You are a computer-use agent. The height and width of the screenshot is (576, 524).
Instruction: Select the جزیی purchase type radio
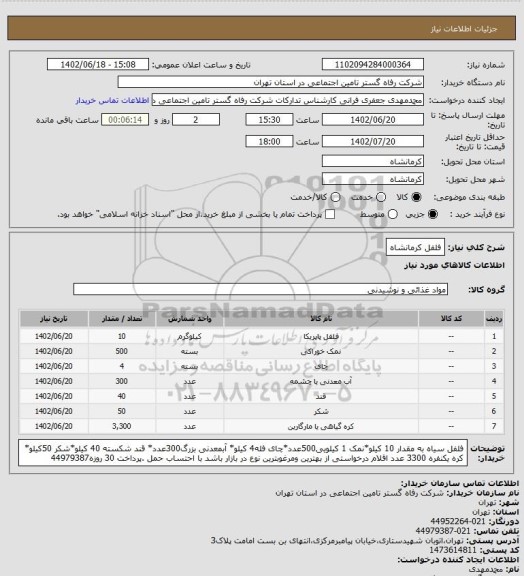click(x=433, y=215)
